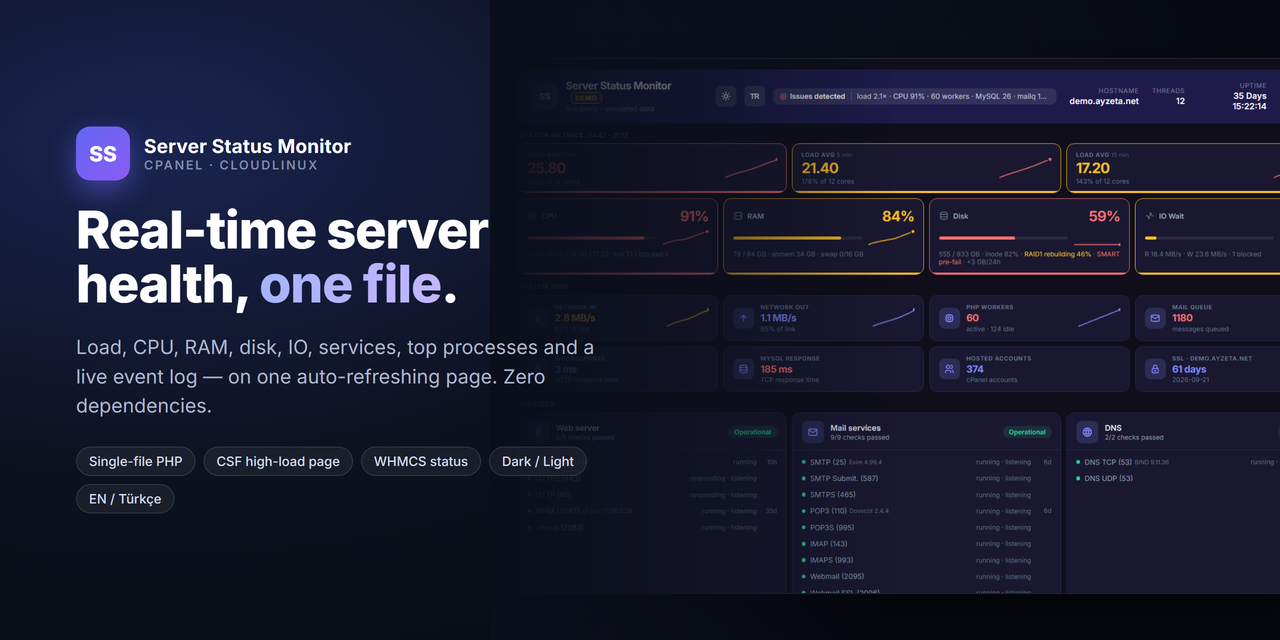Click the Mail services envelope icon
Screen dimensions: 1280x640
[813, 432]
